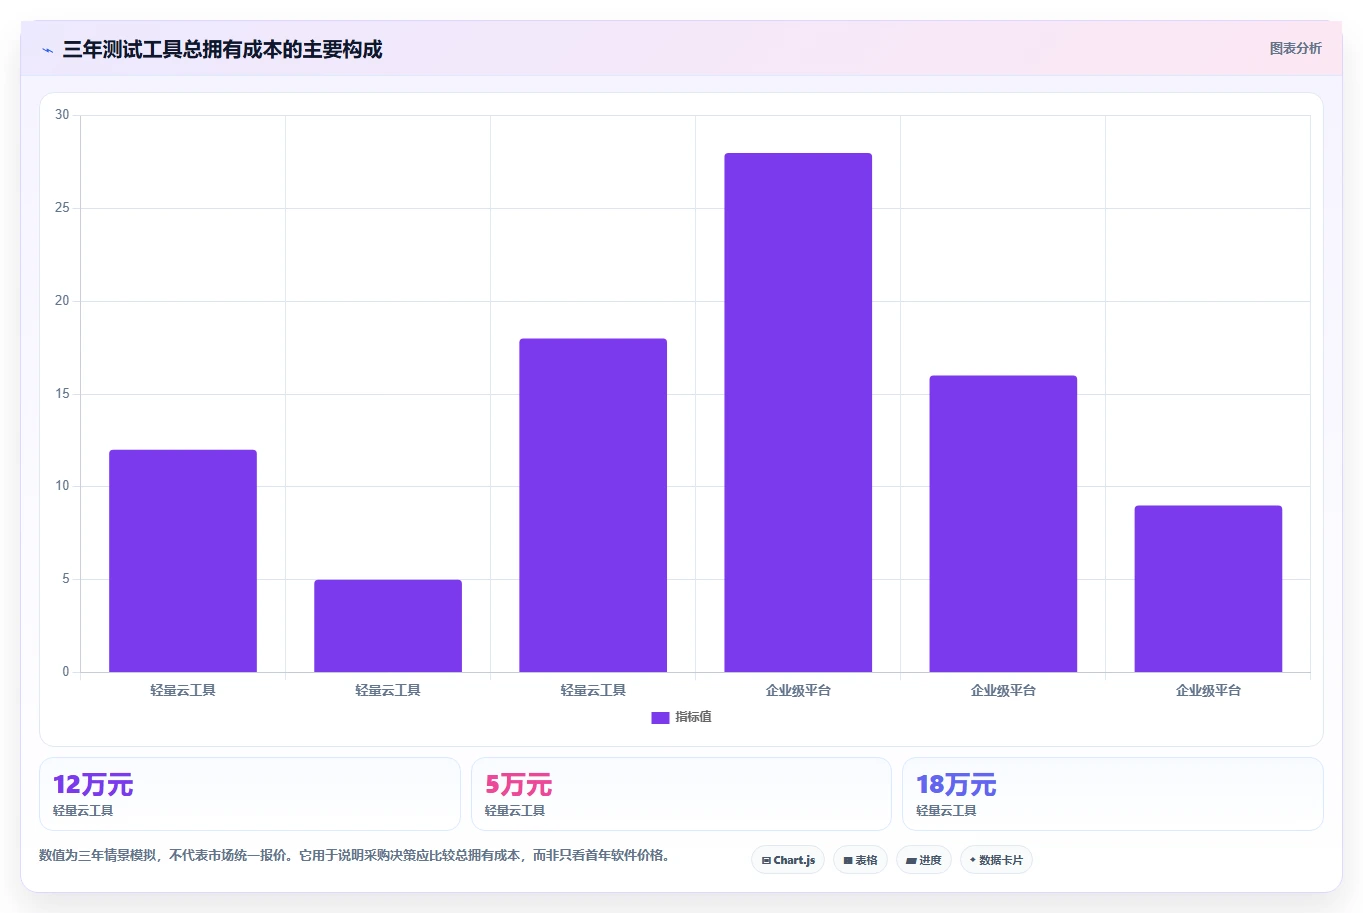Click the tallest bar with value 28
Screen dimensions: 1363x913
point(798,412)
